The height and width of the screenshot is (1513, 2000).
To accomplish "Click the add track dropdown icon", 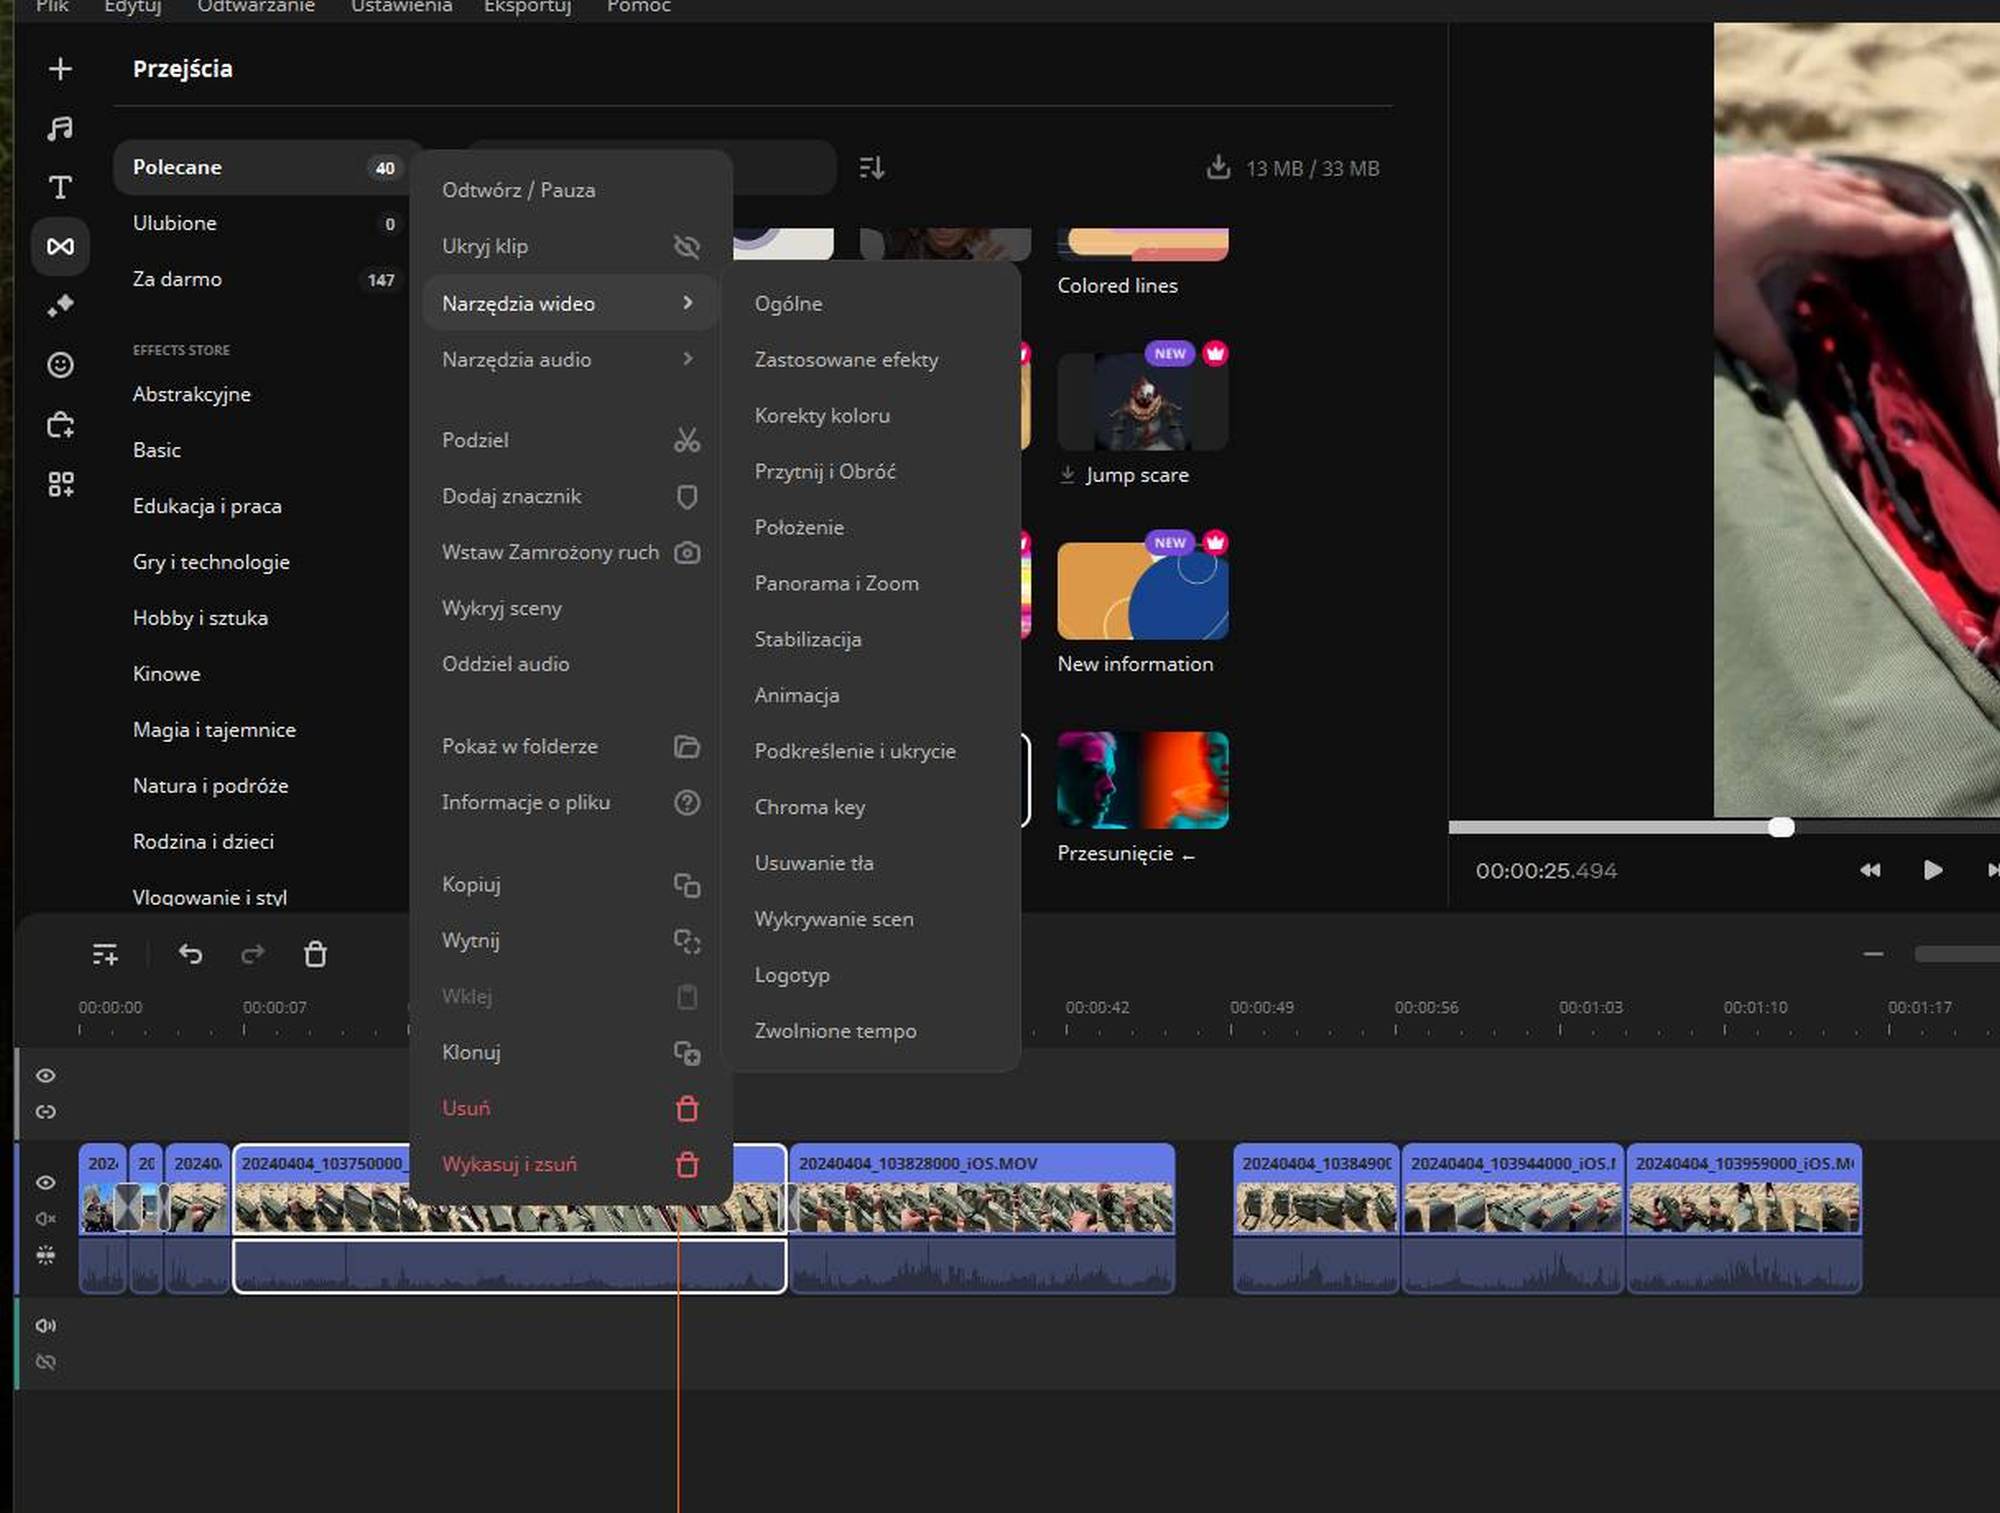I will 105,954.
